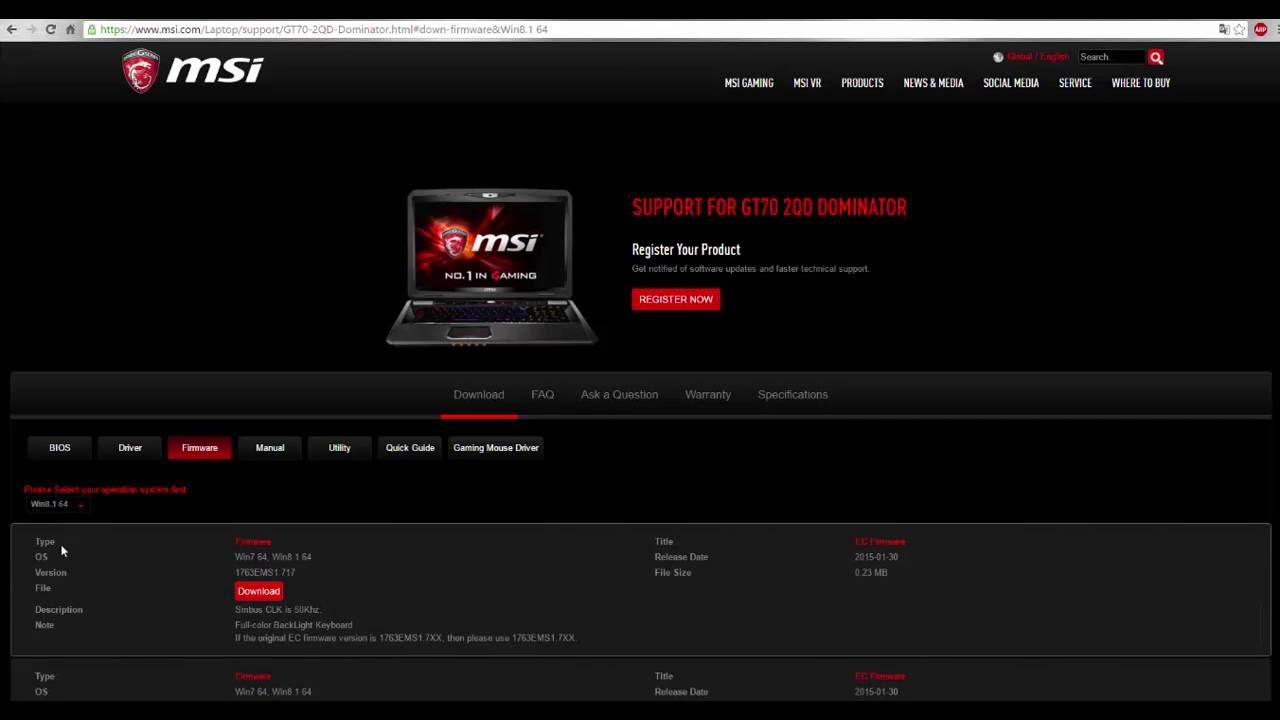Open the SERVICE menu
This screenshot has width=1280, height=720.
[1075, 83]
